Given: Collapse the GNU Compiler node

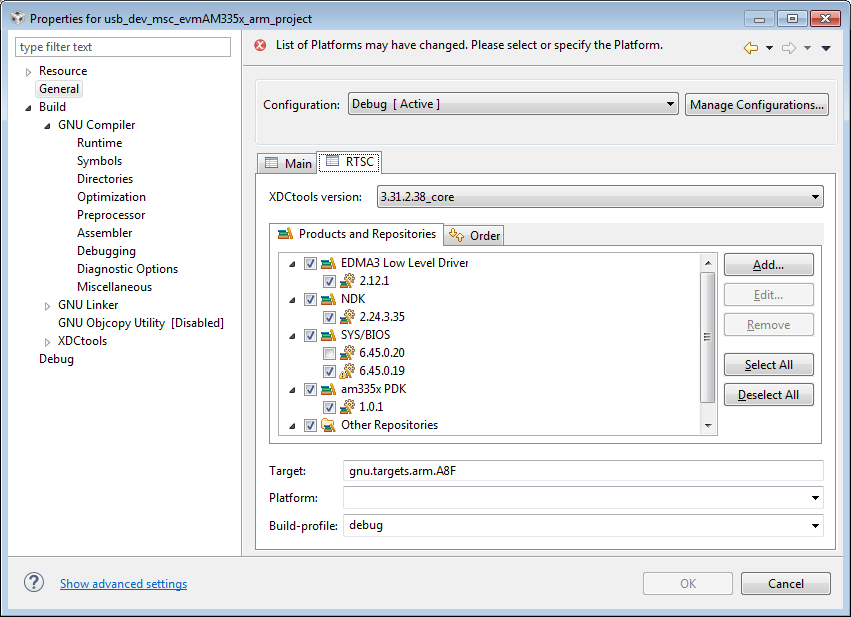Looking at the screenshot, I should pyautogui.click(x=47, y=125).
